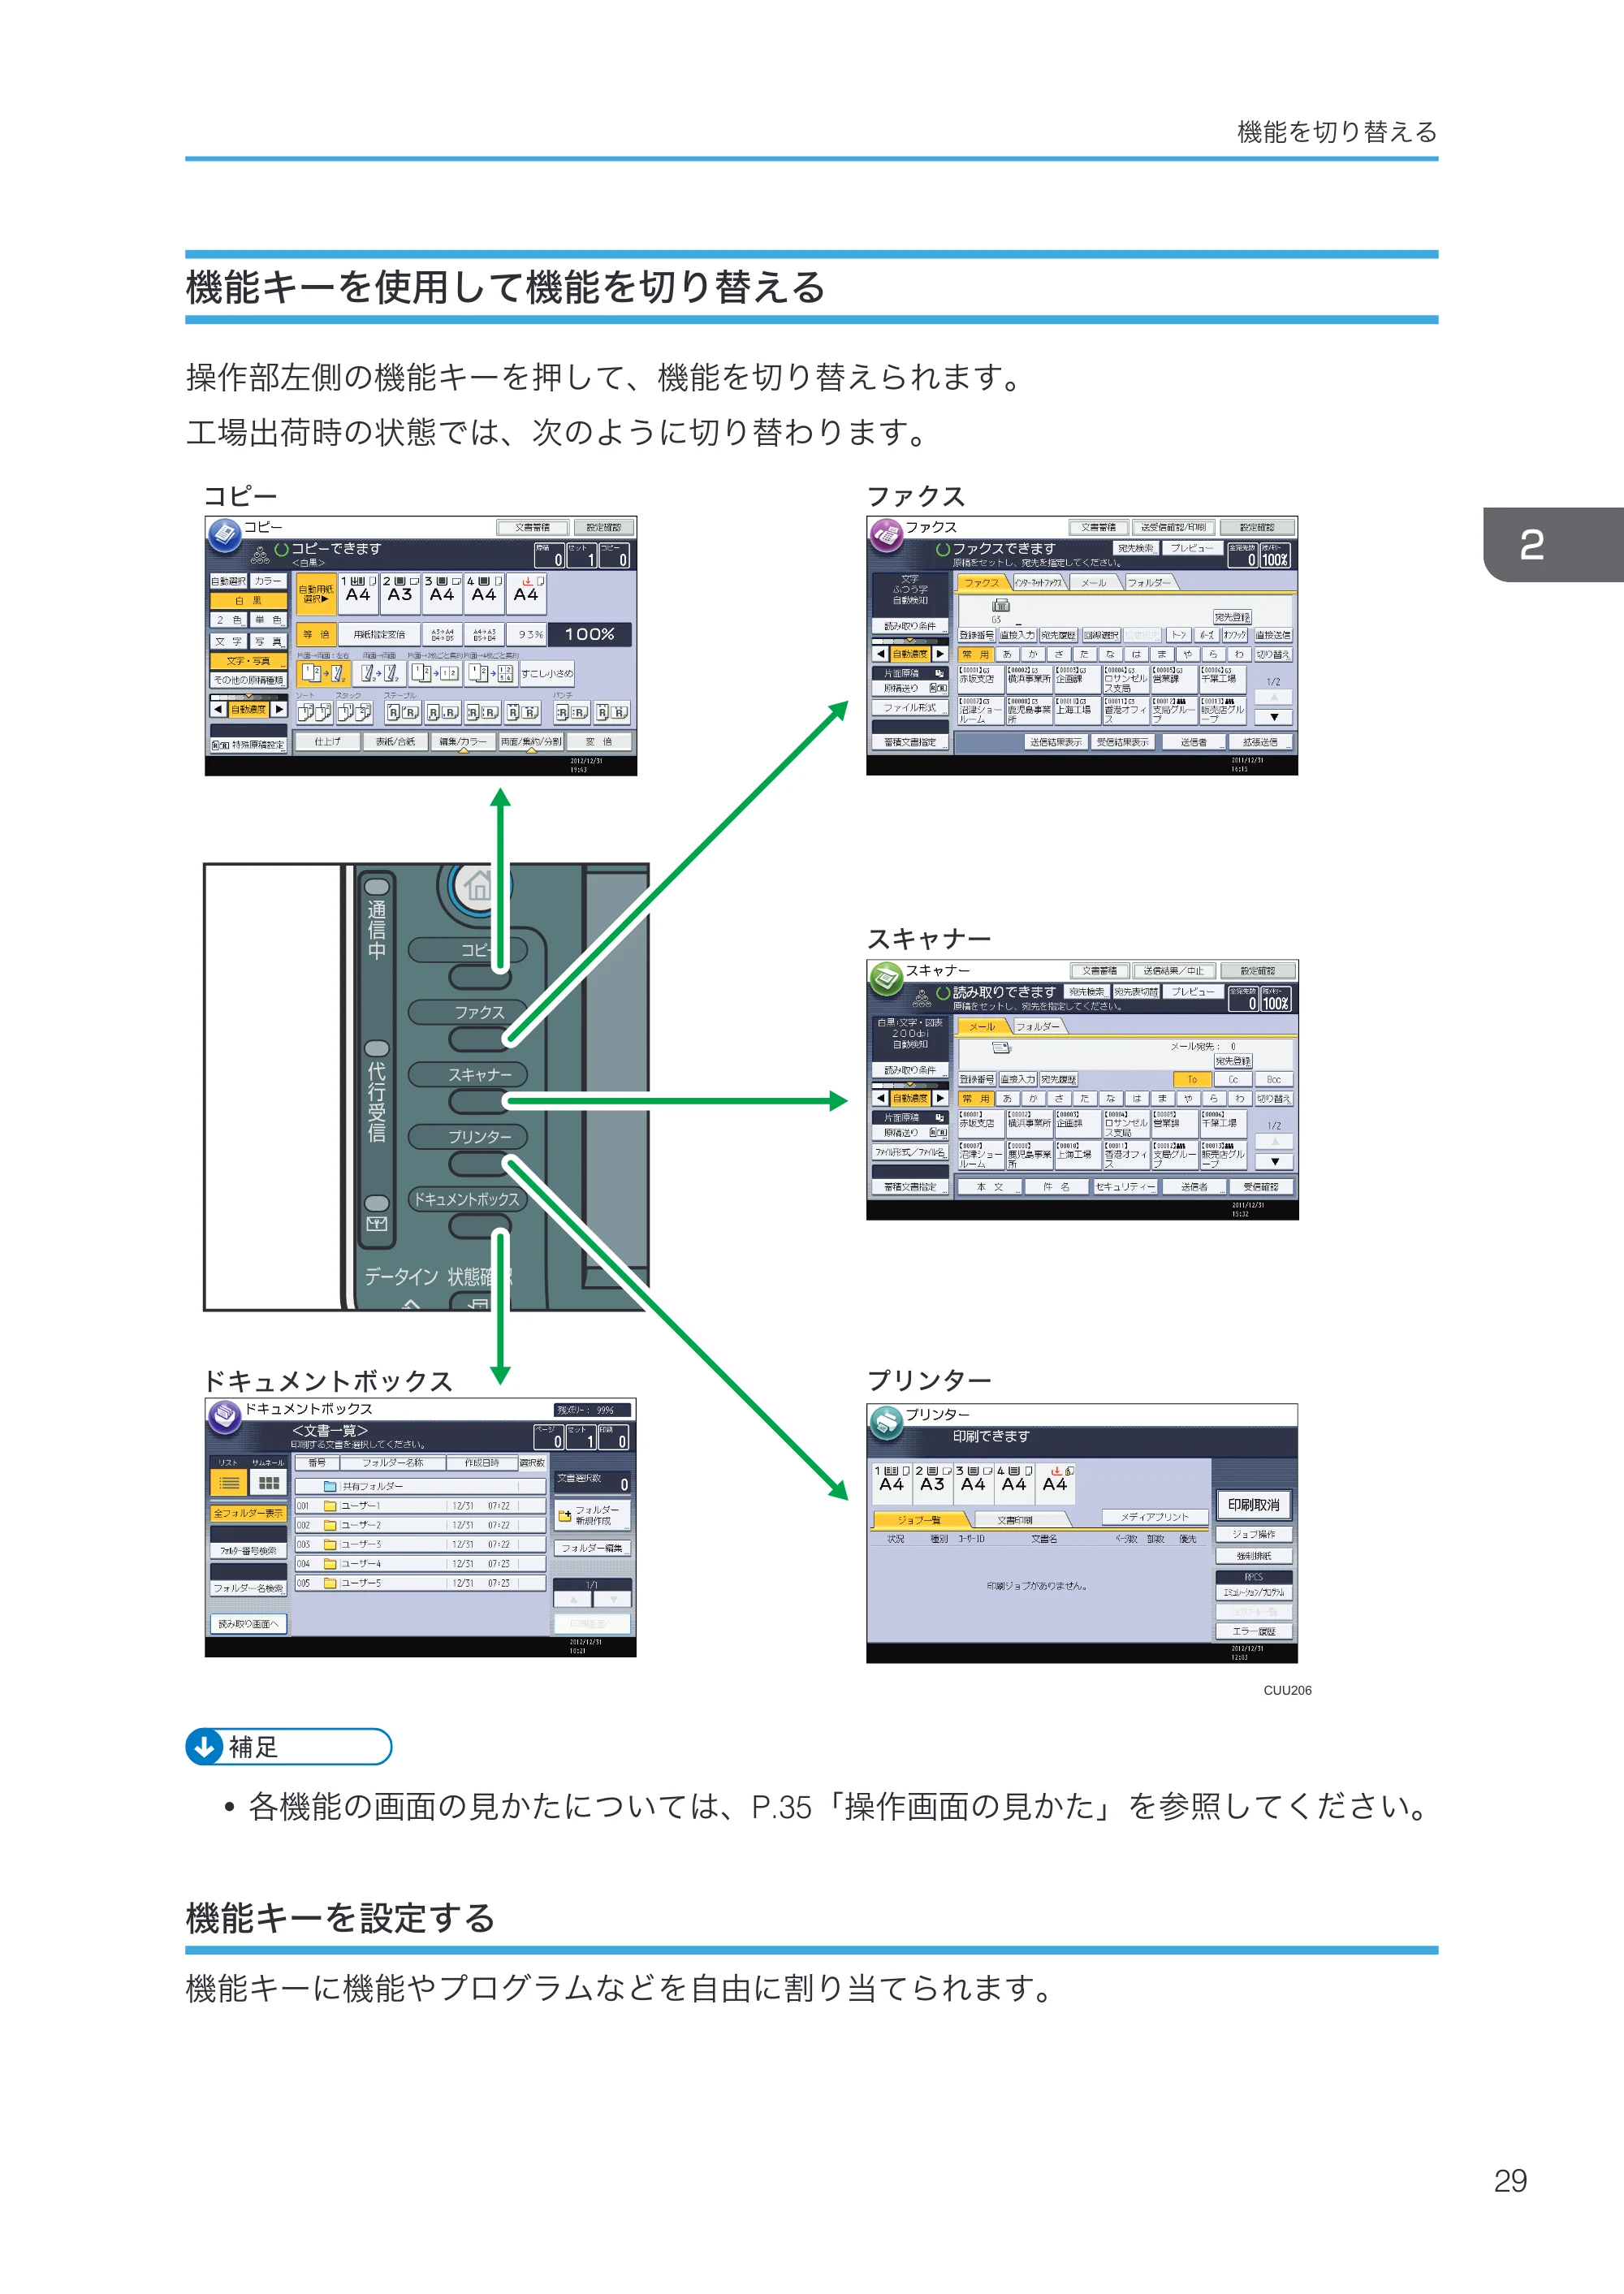Decrease density left arrow on Fax screen

click(880, 654)
